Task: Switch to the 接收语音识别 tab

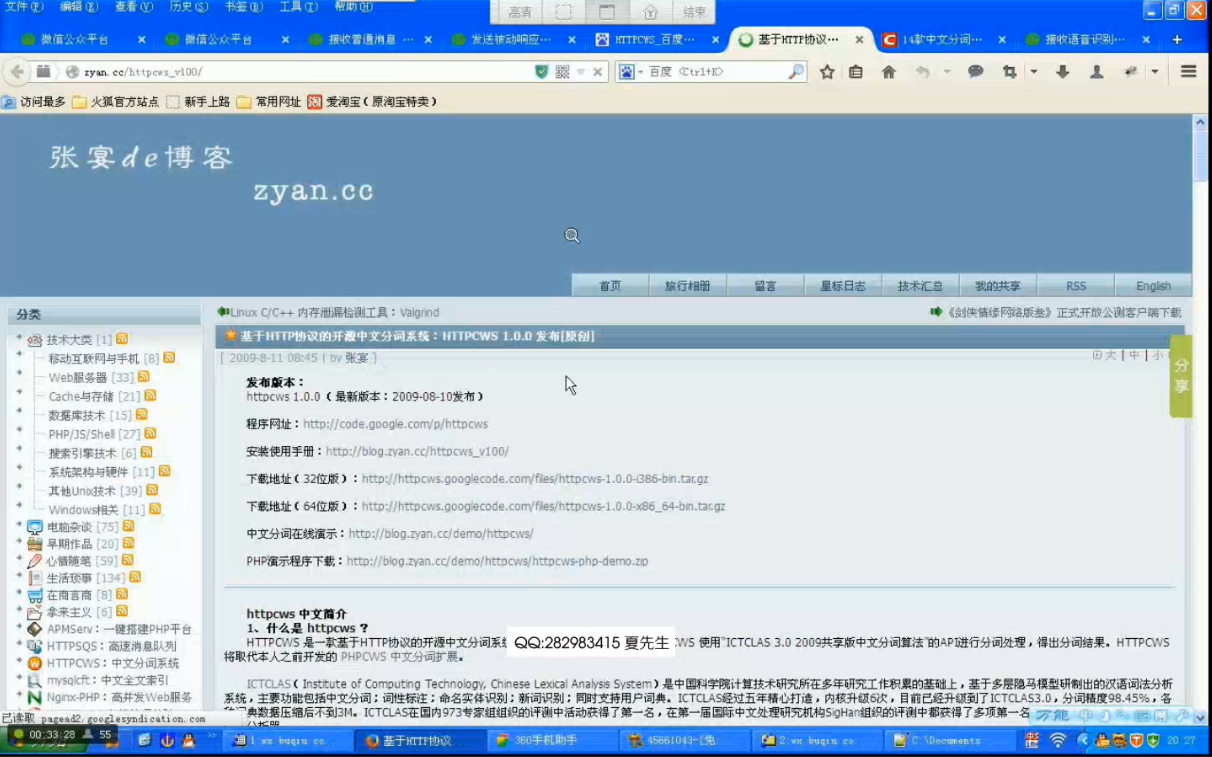Action: click(x=1085, y=40)
